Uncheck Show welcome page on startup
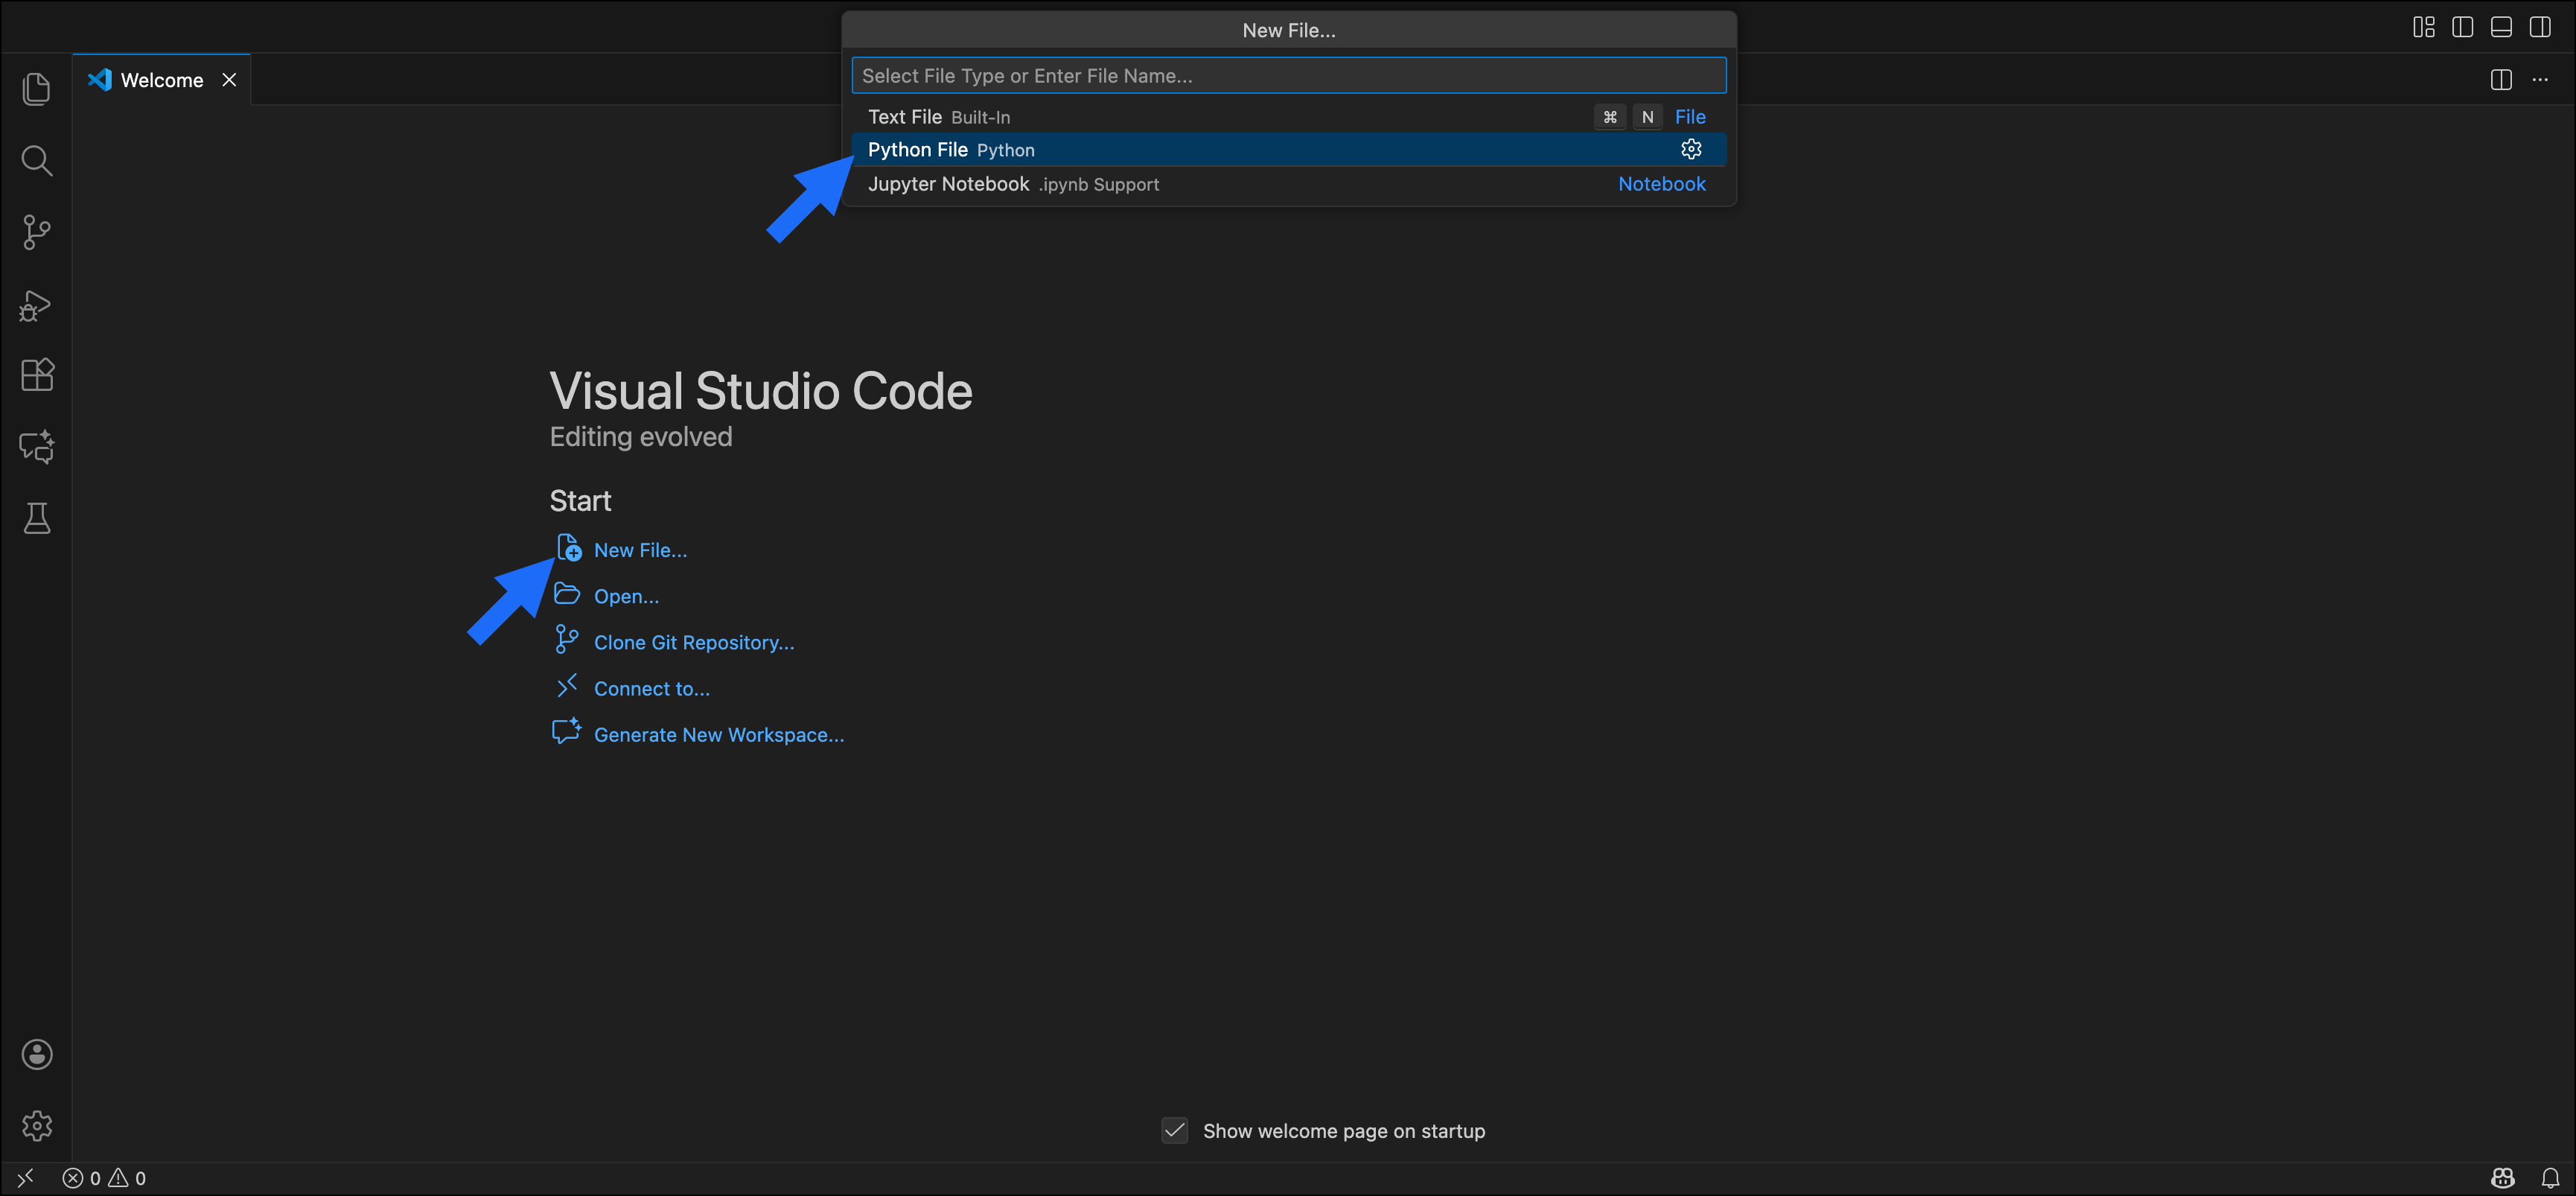2576x1196 pixels. point(1174,1130)
